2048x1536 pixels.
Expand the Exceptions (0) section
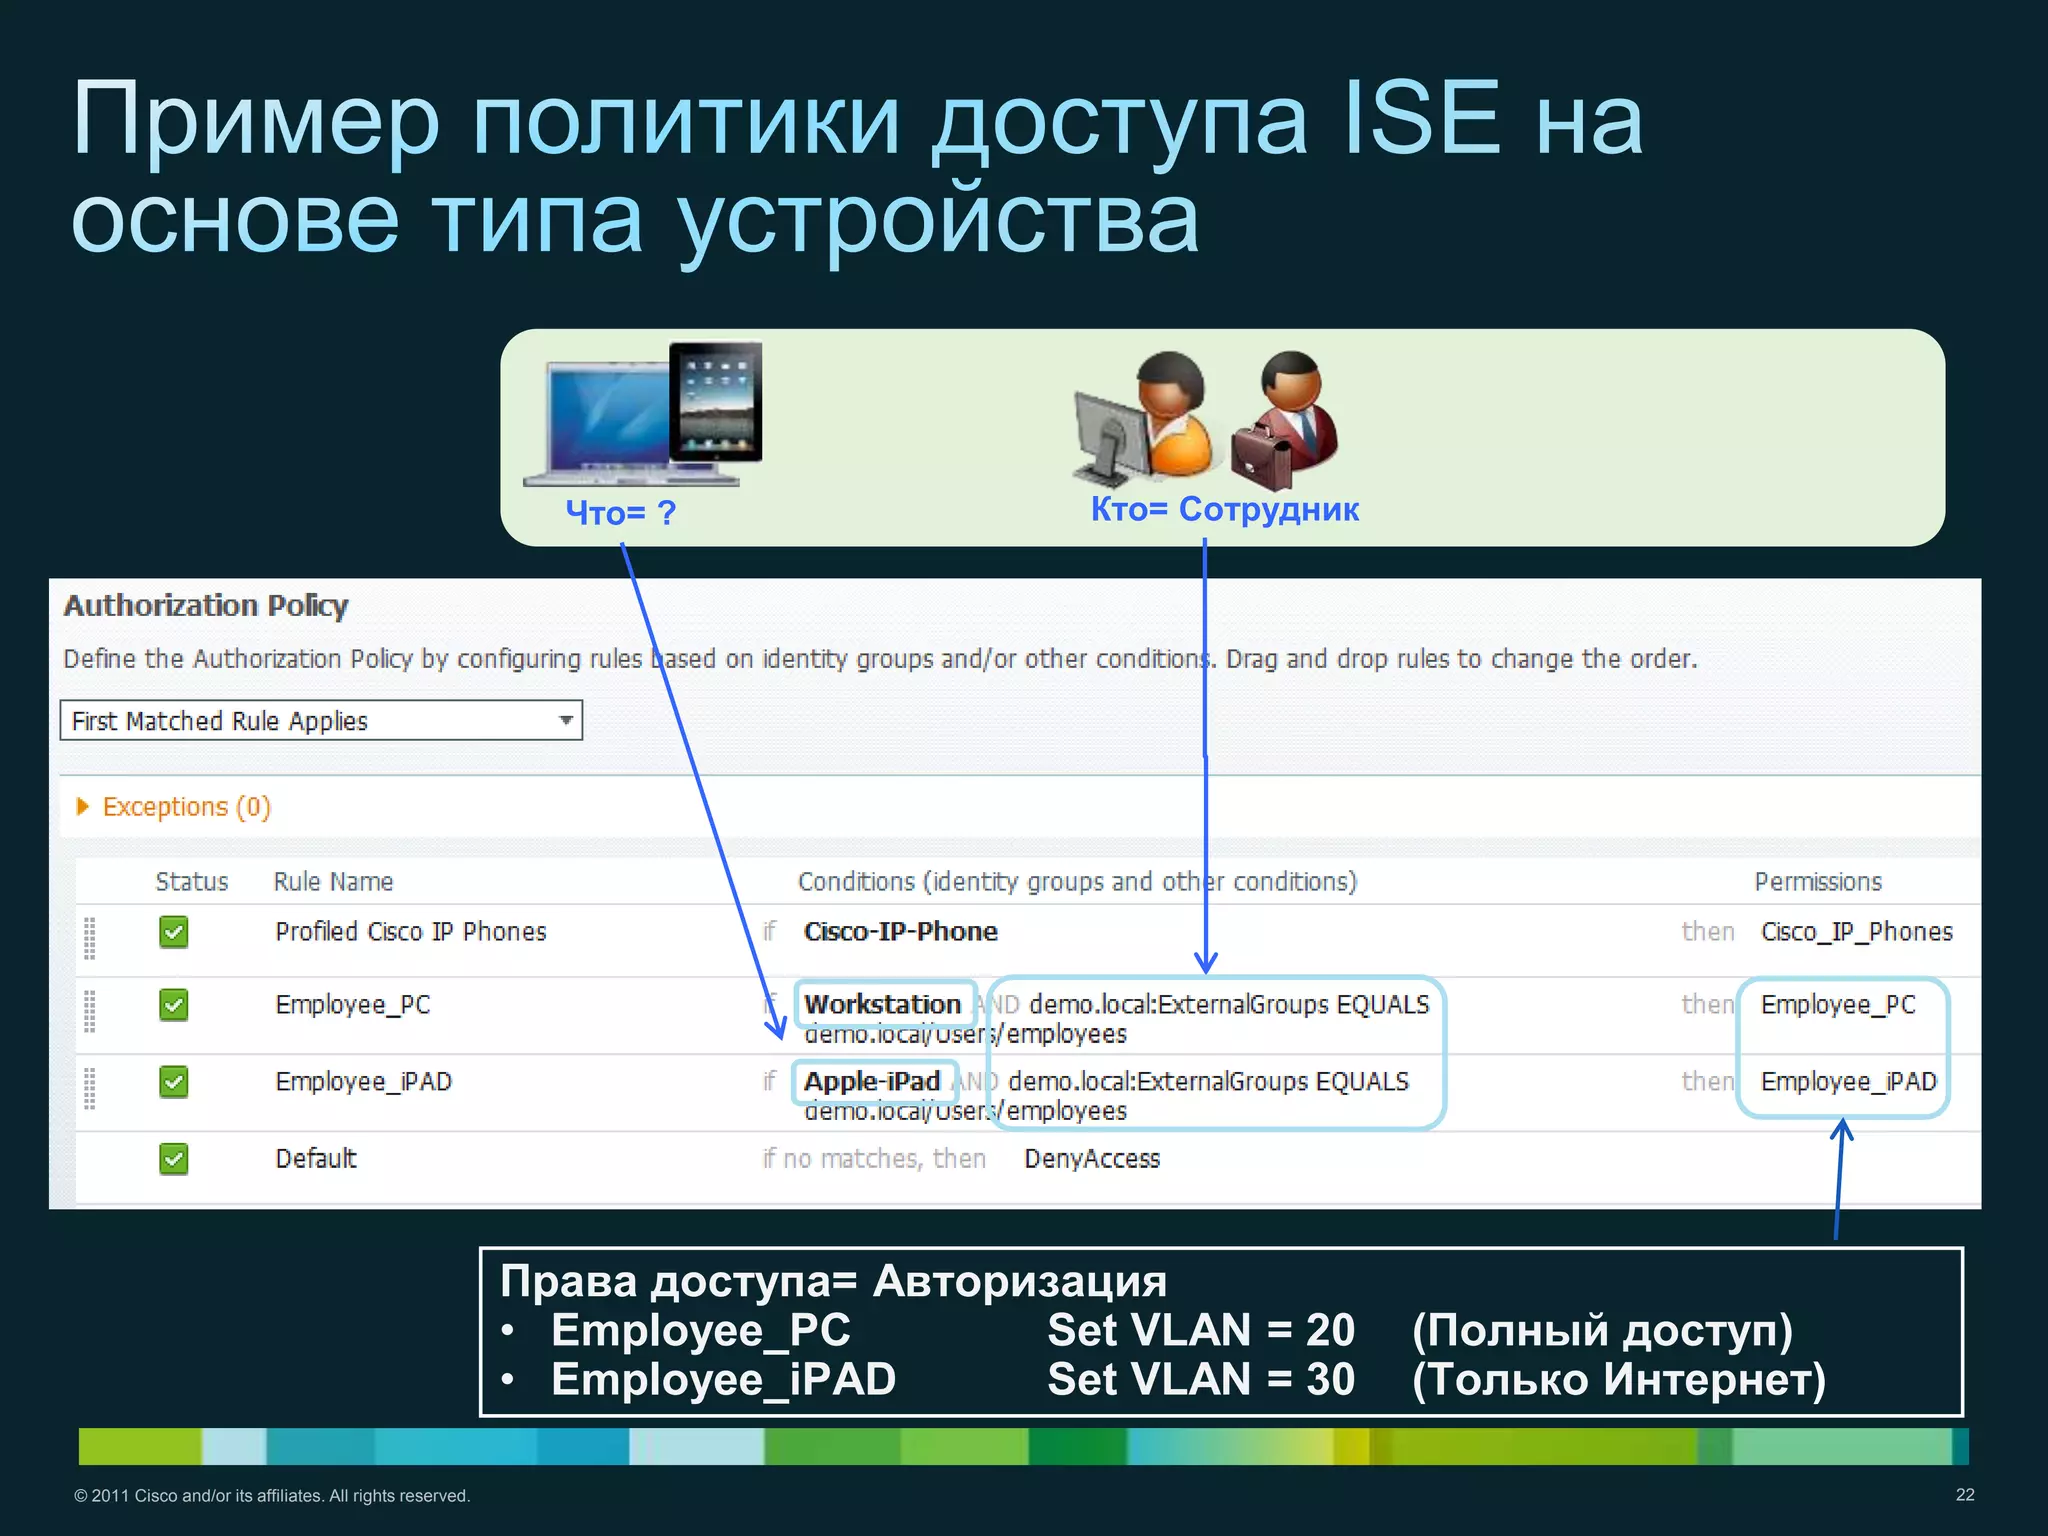pyautogui.click(x=173, y=807)
